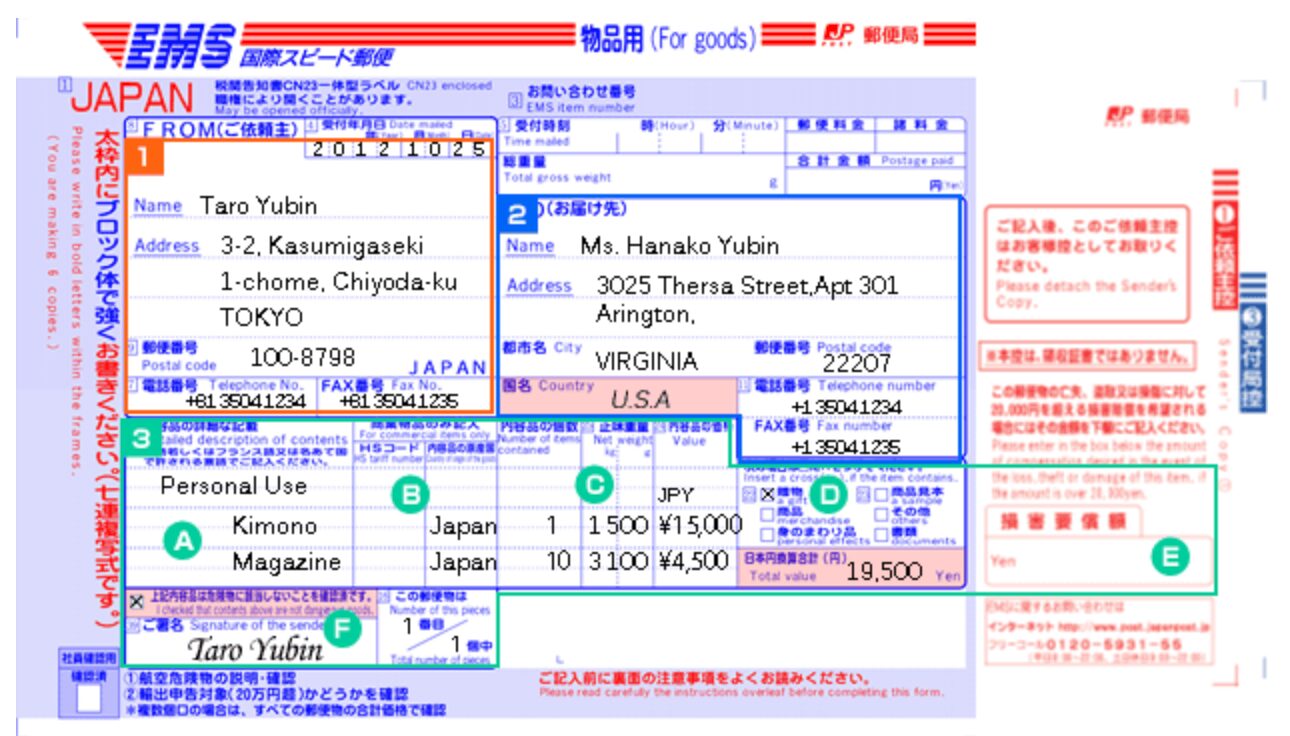Screen dimensions: 1290x736
Task: Click the total value '19,500'
Action: click(883, 571)
